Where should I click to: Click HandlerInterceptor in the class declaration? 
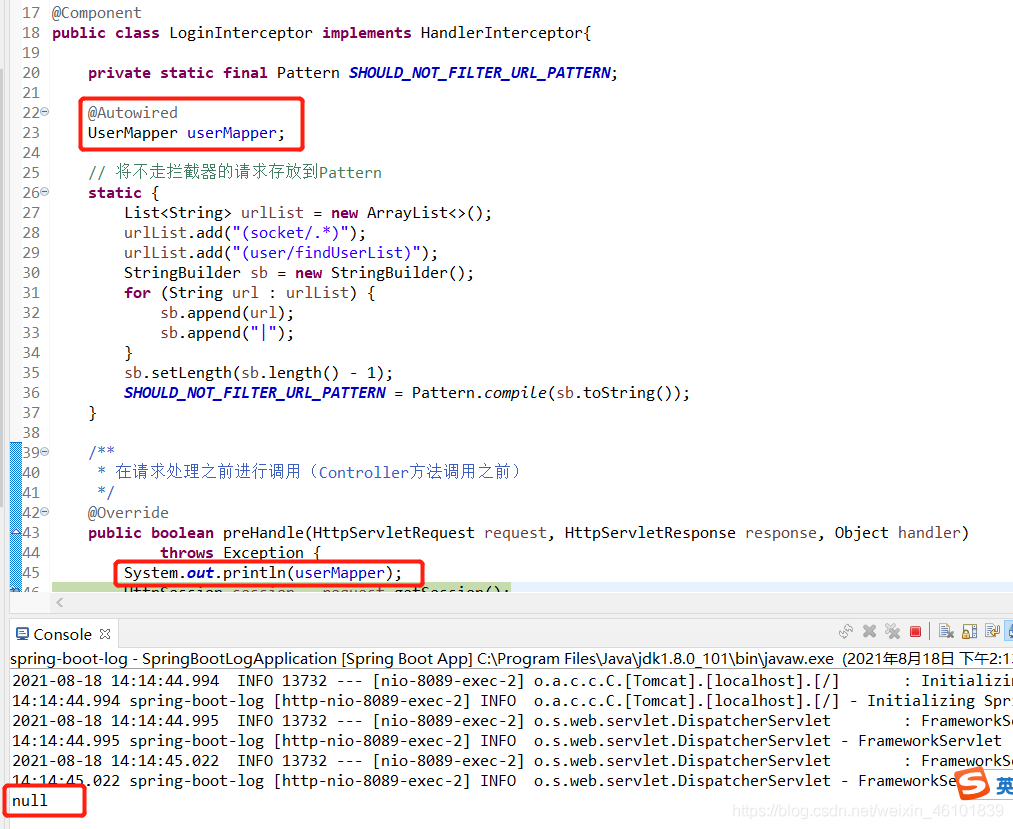coord(502,33)
